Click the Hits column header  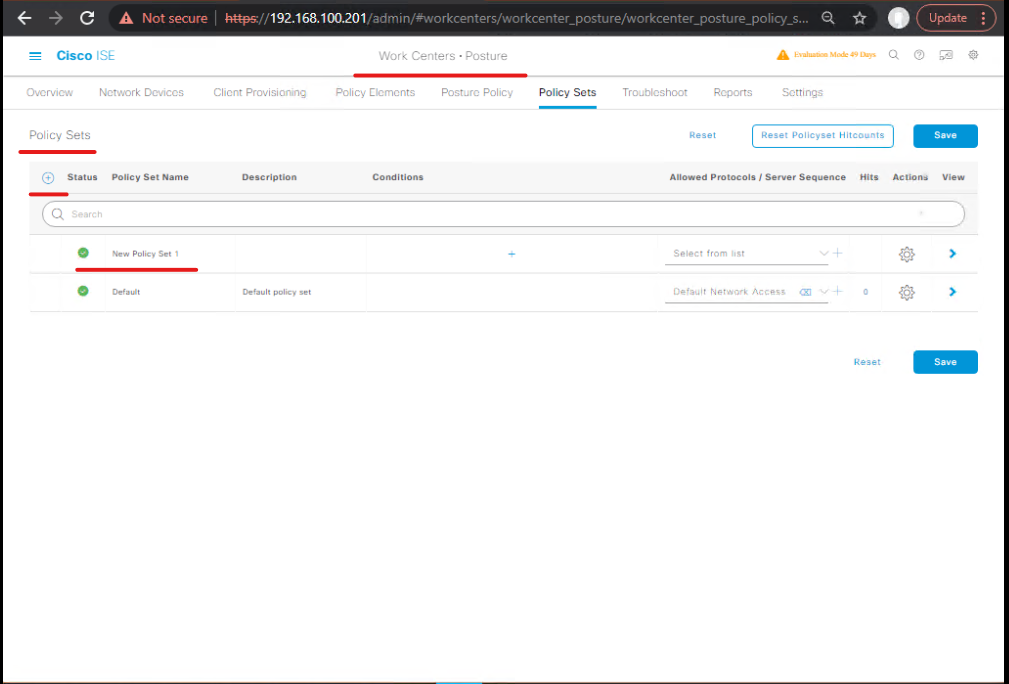click(x=869, y=178)
